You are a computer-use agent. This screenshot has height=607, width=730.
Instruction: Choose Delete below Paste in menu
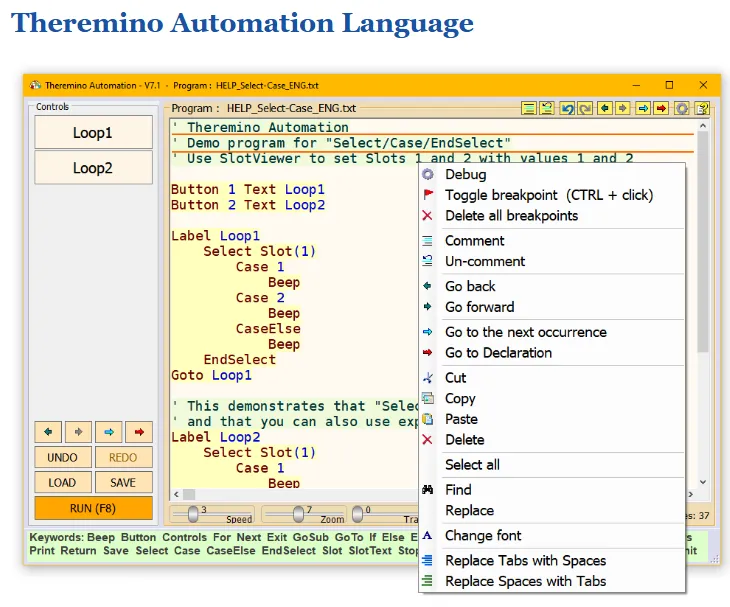click(552, 439)
